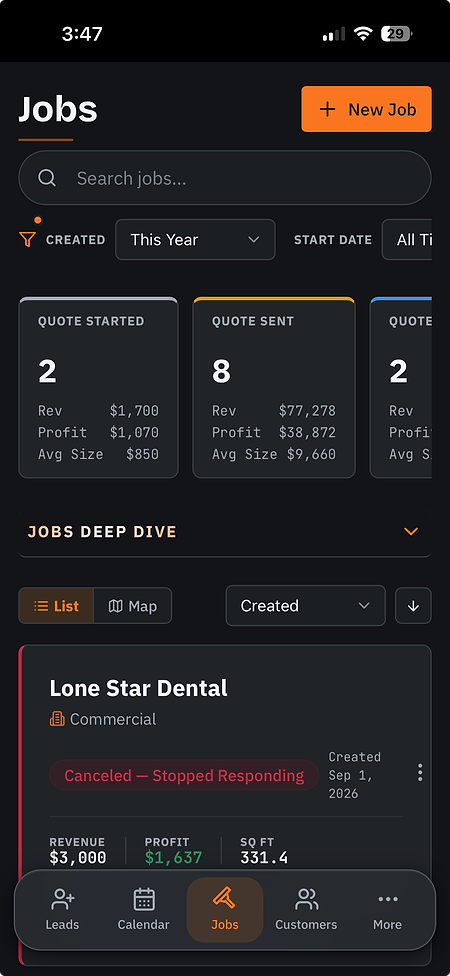Switch to Map view
Viewport: 450px width, 976px height.
pos(133,606)
